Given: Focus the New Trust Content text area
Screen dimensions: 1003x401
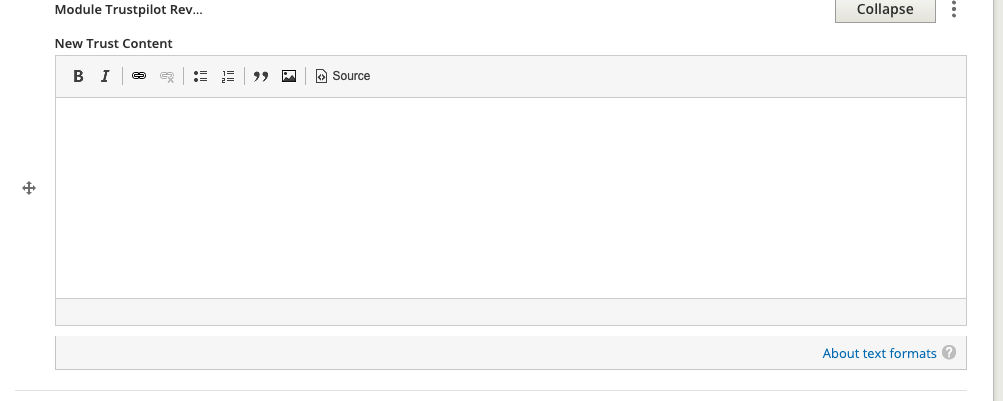Looking at the screenshot, I should tap(510, 198).
